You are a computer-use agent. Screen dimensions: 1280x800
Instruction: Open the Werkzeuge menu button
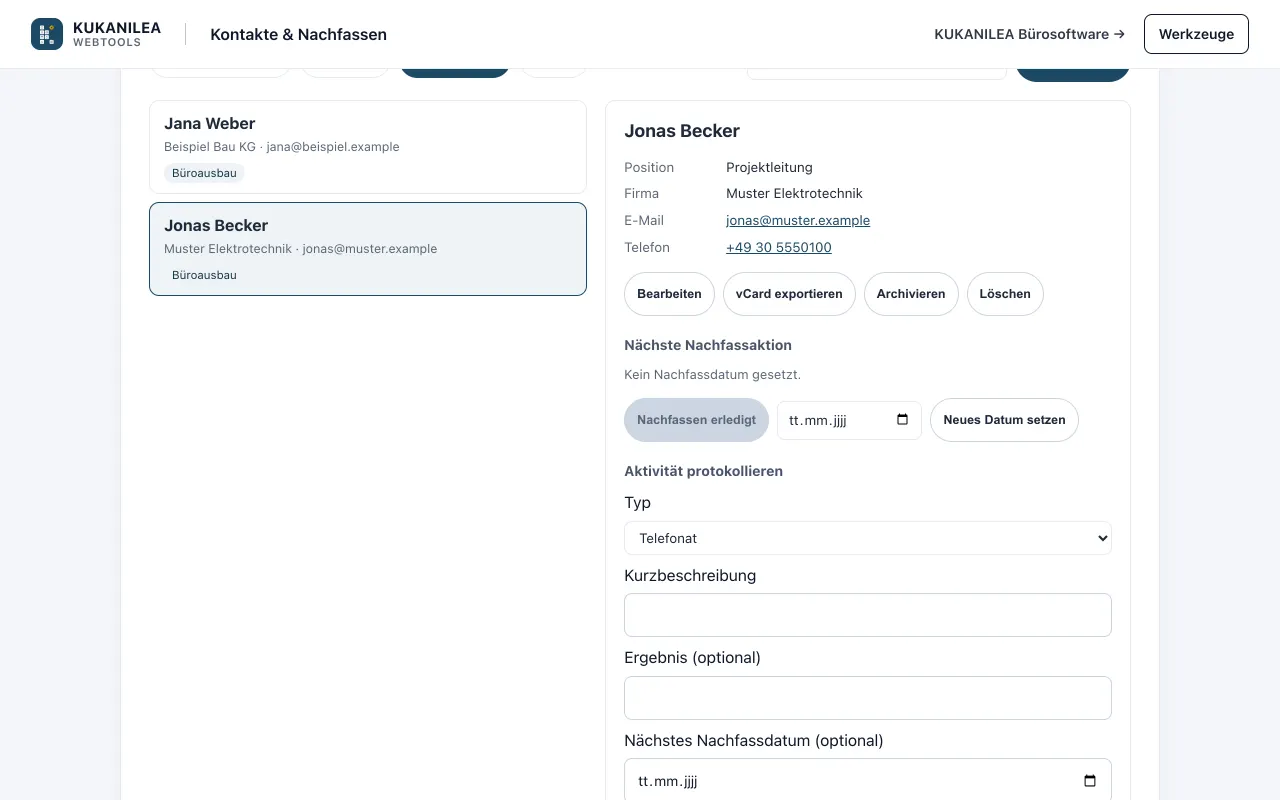pyautogui.click(x=1196, y=34)
